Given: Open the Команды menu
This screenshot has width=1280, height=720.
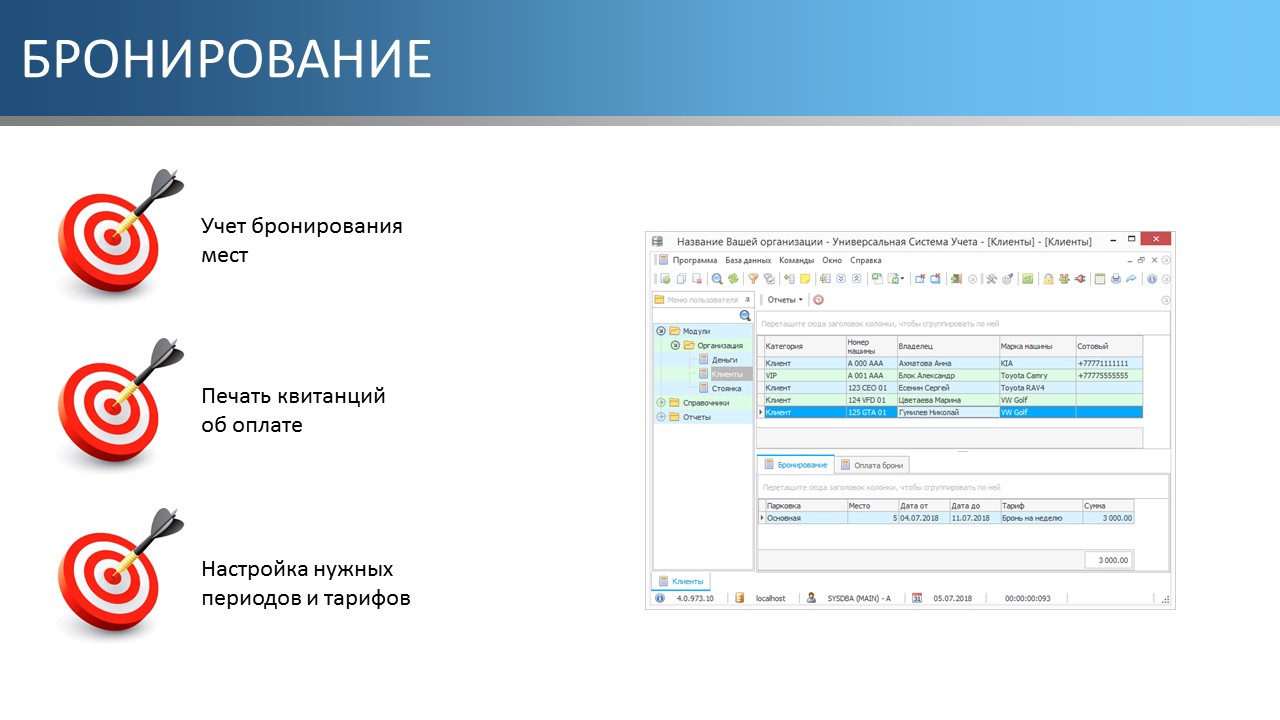Looking at the screenshot, I should click(797, 260).
